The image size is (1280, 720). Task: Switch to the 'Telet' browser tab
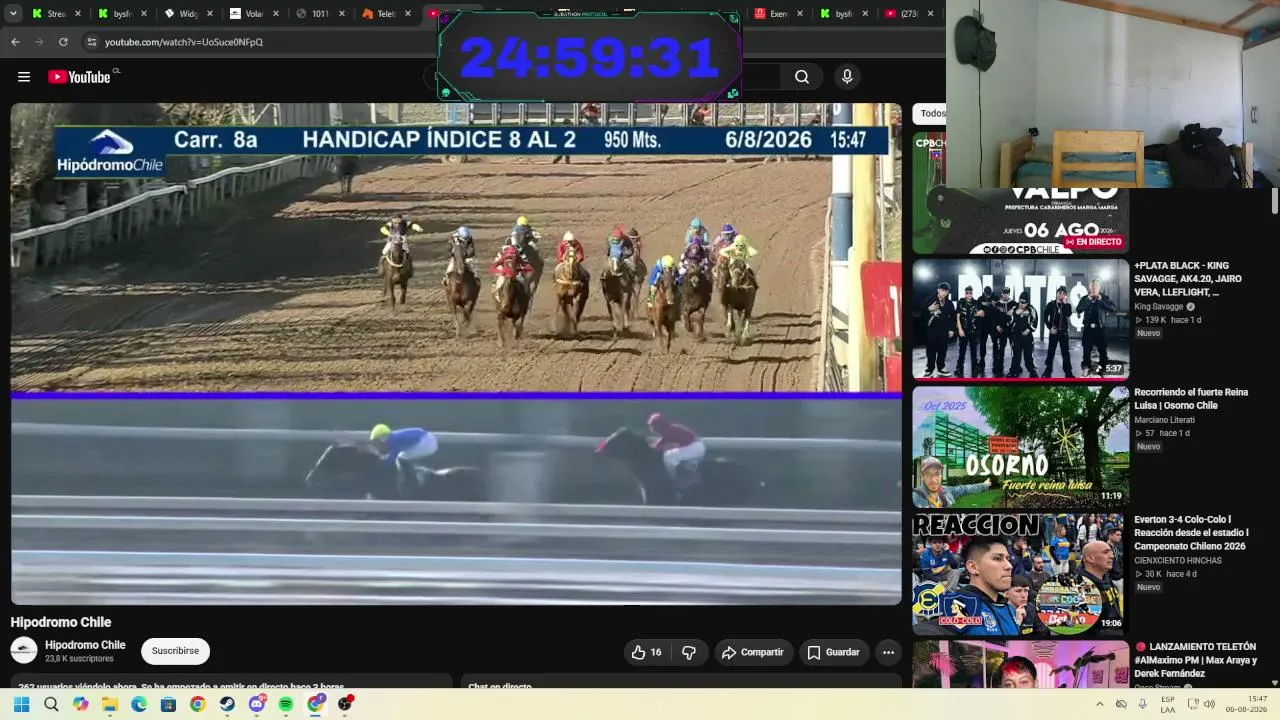387,14
